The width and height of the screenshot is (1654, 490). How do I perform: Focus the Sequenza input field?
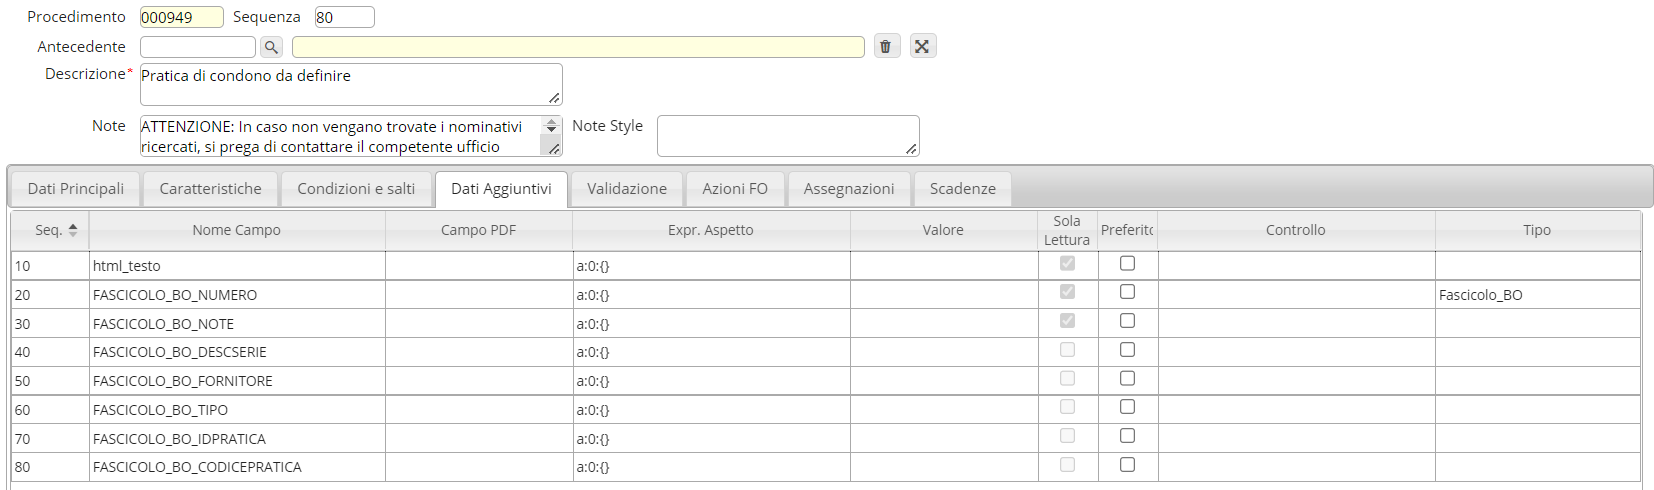point(344,17)
